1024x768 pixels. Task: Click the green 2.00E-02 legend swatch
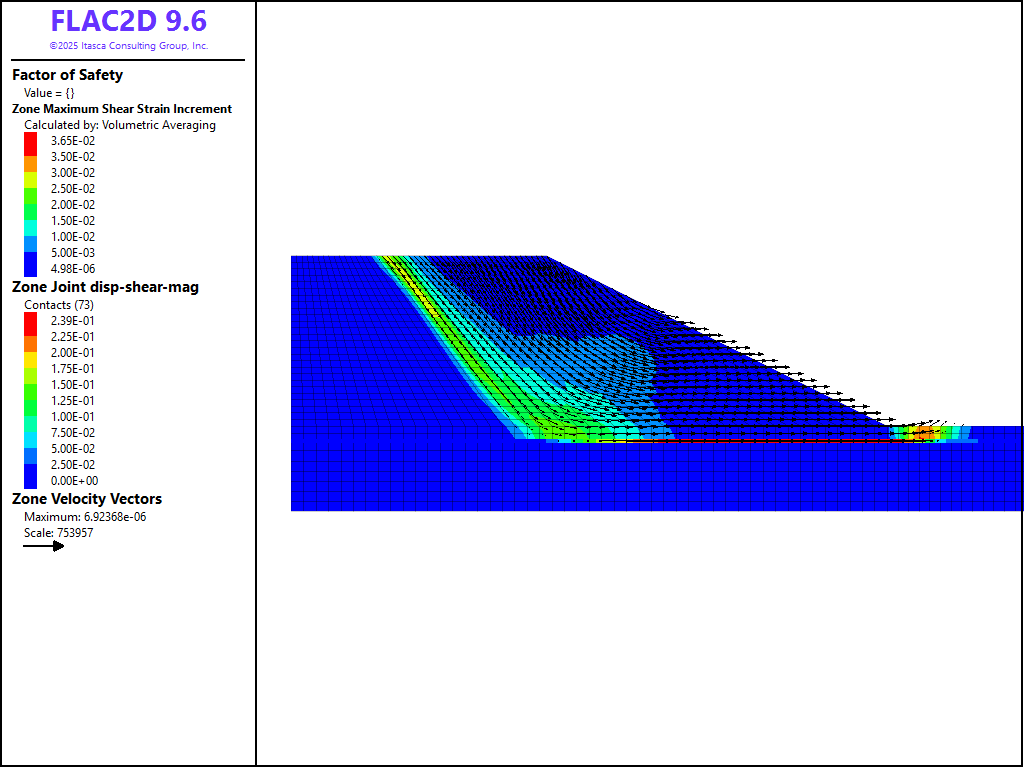[x=30, y=205]
